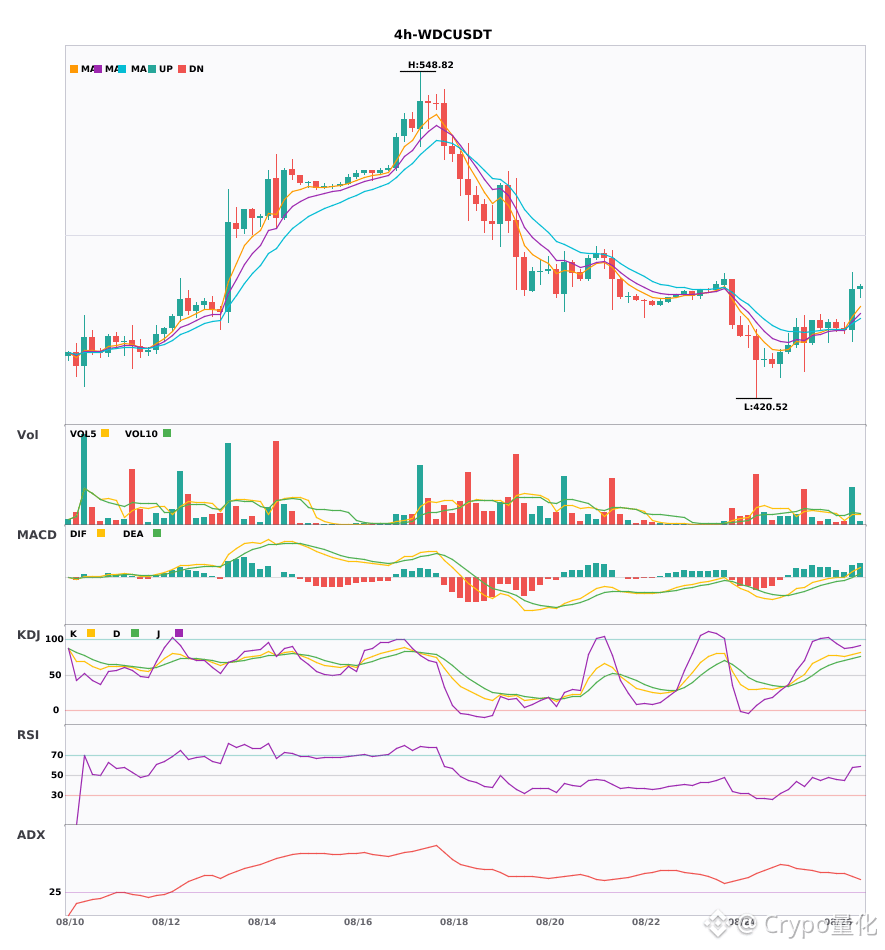Screen dimensions: 885x950
Task: Select the L:420.52 low price label
Action: click(x=766, y=407)
